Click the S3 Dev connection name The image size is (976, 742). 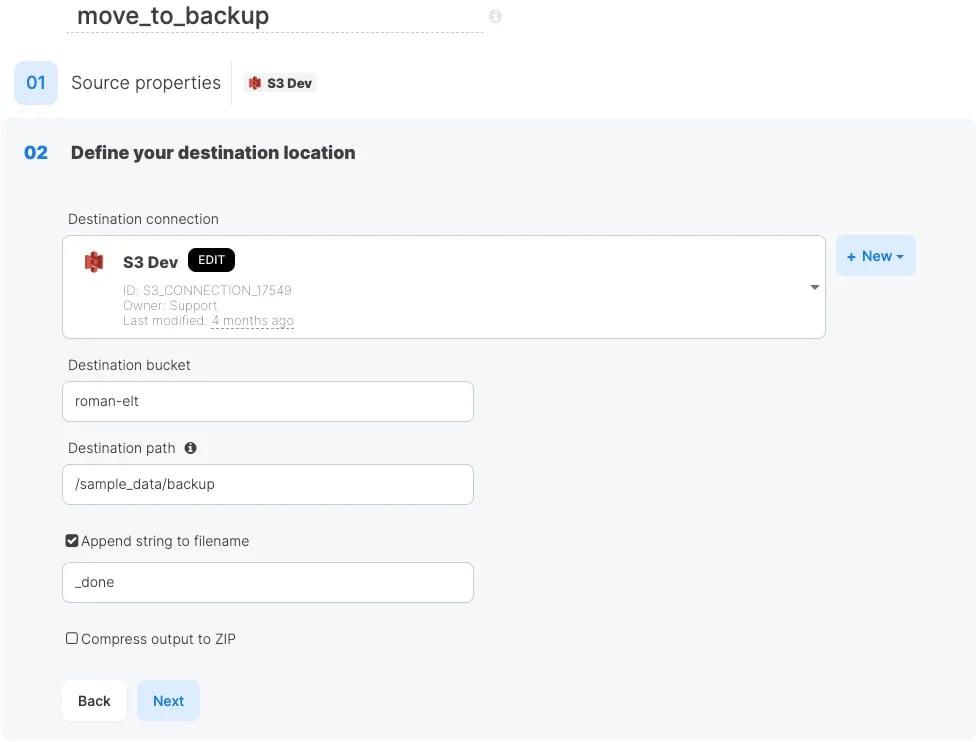coord(151,262)
